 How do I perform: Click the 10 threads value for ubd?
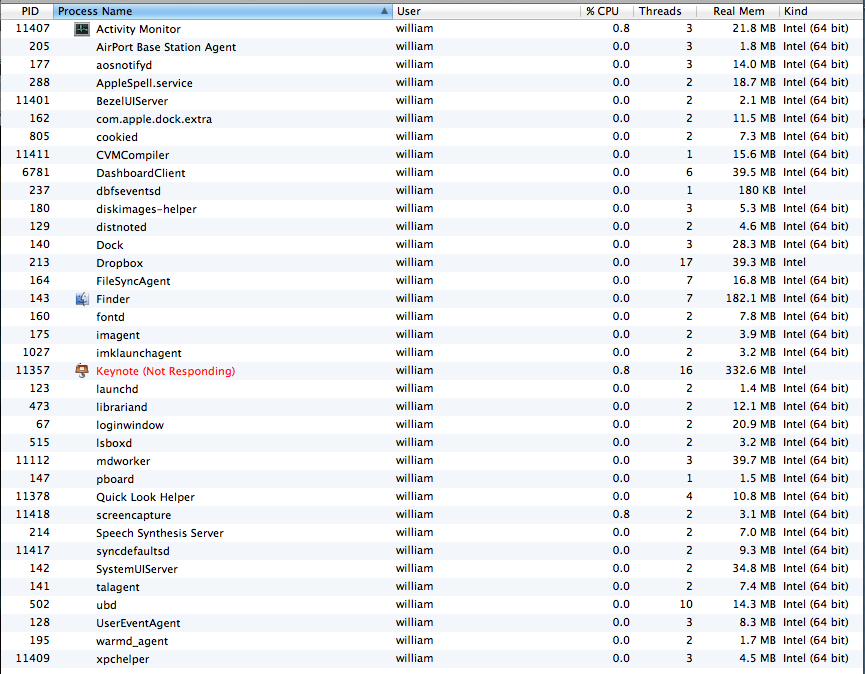click(x=686, y=605)
